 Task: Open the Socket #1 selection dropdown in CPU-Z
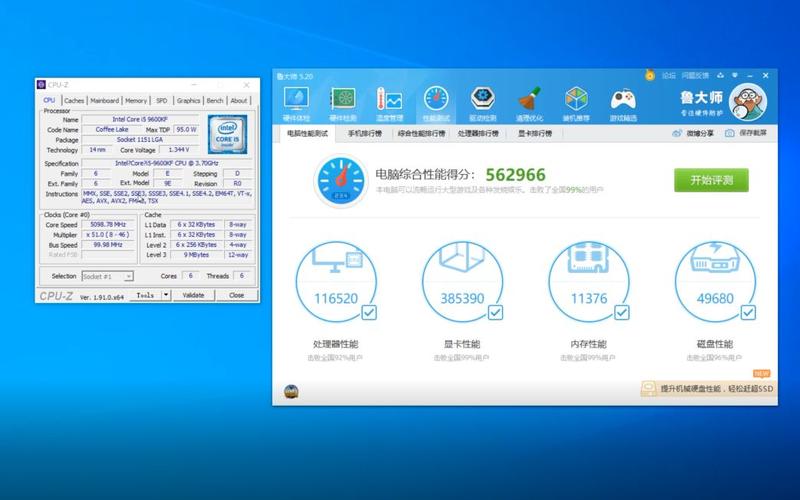[x=108, y=276]
